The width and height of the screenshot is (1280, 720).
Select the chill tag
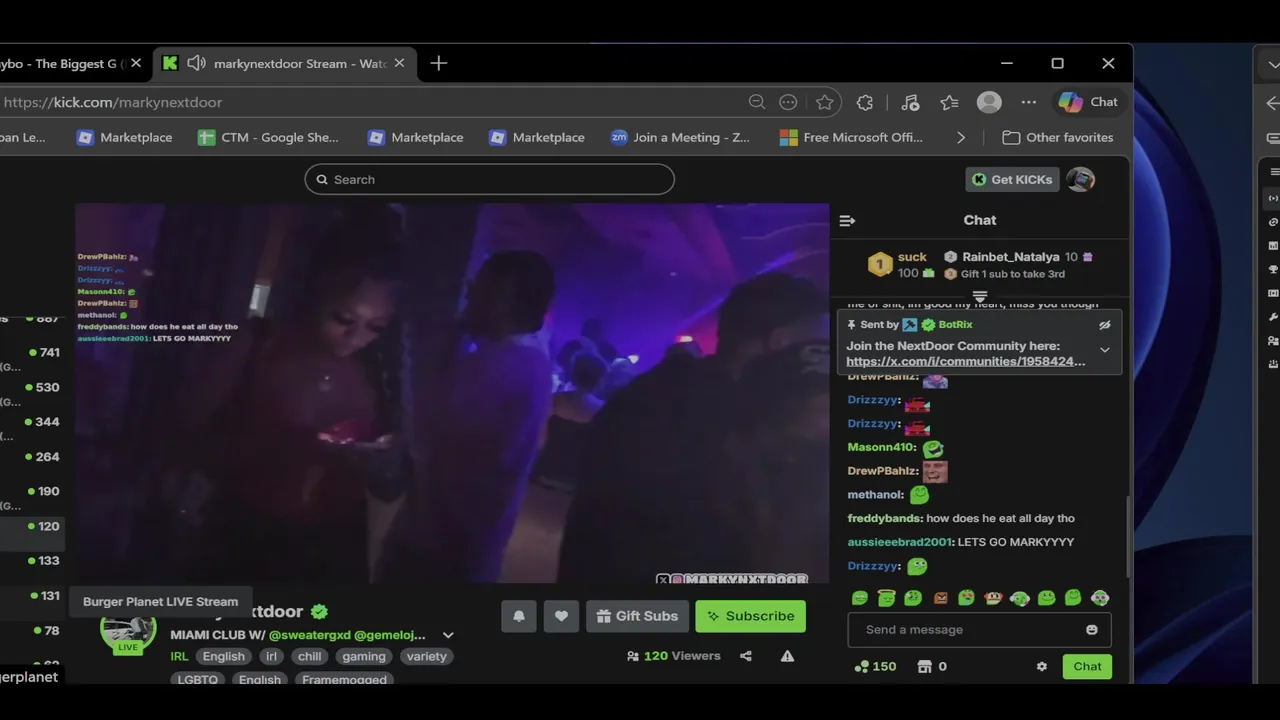coord(310,656)
